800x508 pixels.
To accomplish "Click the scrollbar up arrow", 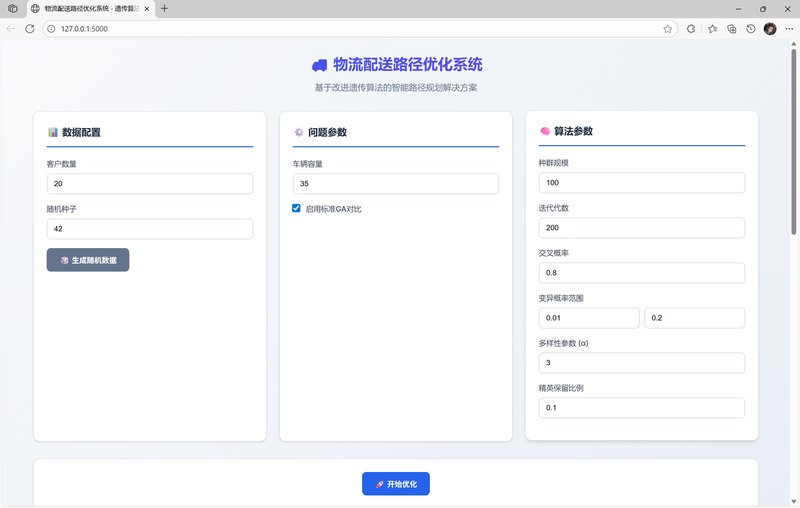I will [793, 44].
